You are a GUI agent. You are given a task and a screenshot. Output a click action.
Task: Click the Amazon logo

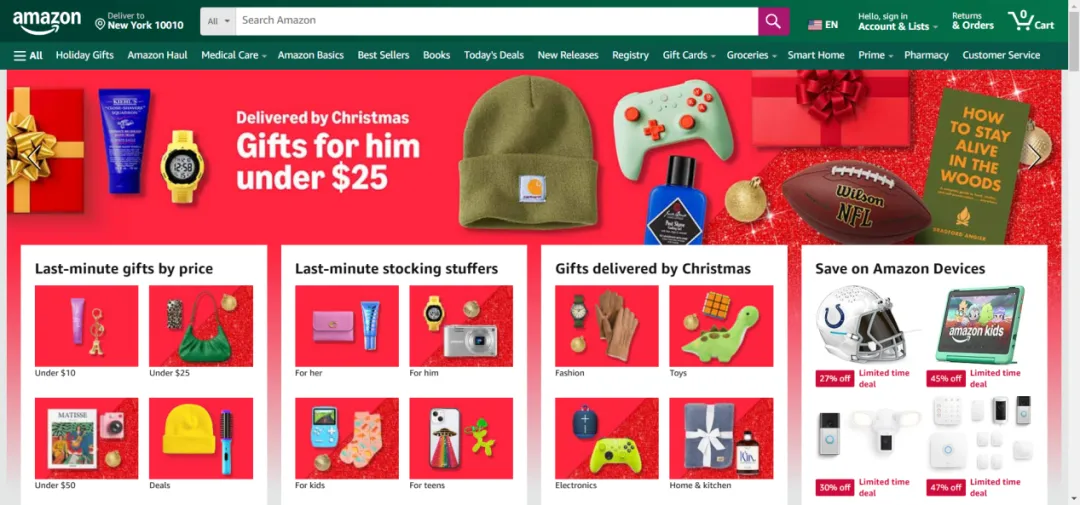(46, 23)
